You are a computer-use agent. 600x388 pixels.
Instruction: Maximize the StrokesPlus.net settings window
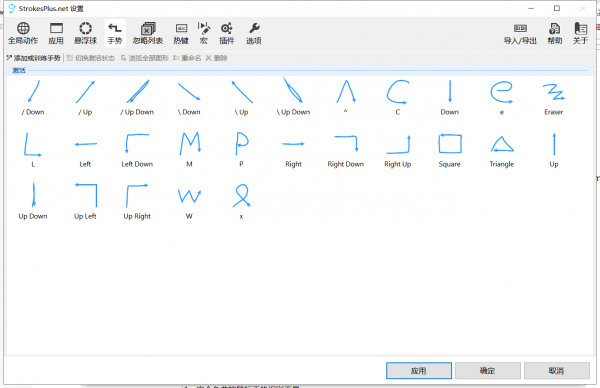point(557,8)
